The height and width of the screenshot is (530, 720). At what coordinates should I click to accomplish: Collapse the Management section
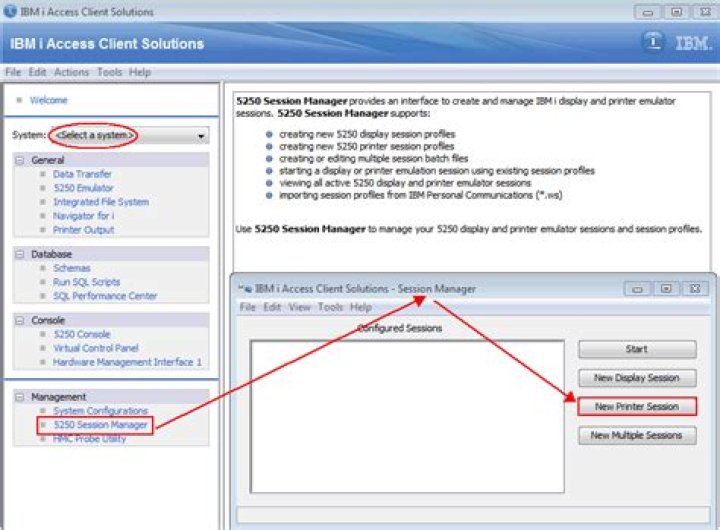coord(20,397)
